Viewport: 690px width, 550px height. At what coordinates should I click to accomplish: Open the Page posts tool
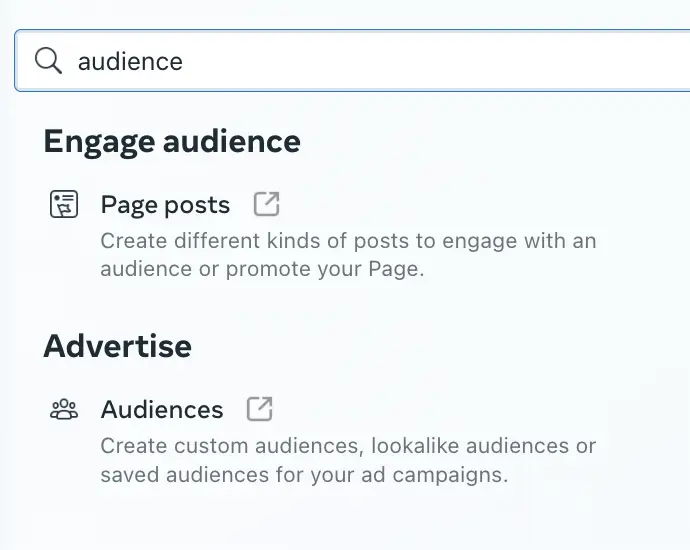coord(165,205)
